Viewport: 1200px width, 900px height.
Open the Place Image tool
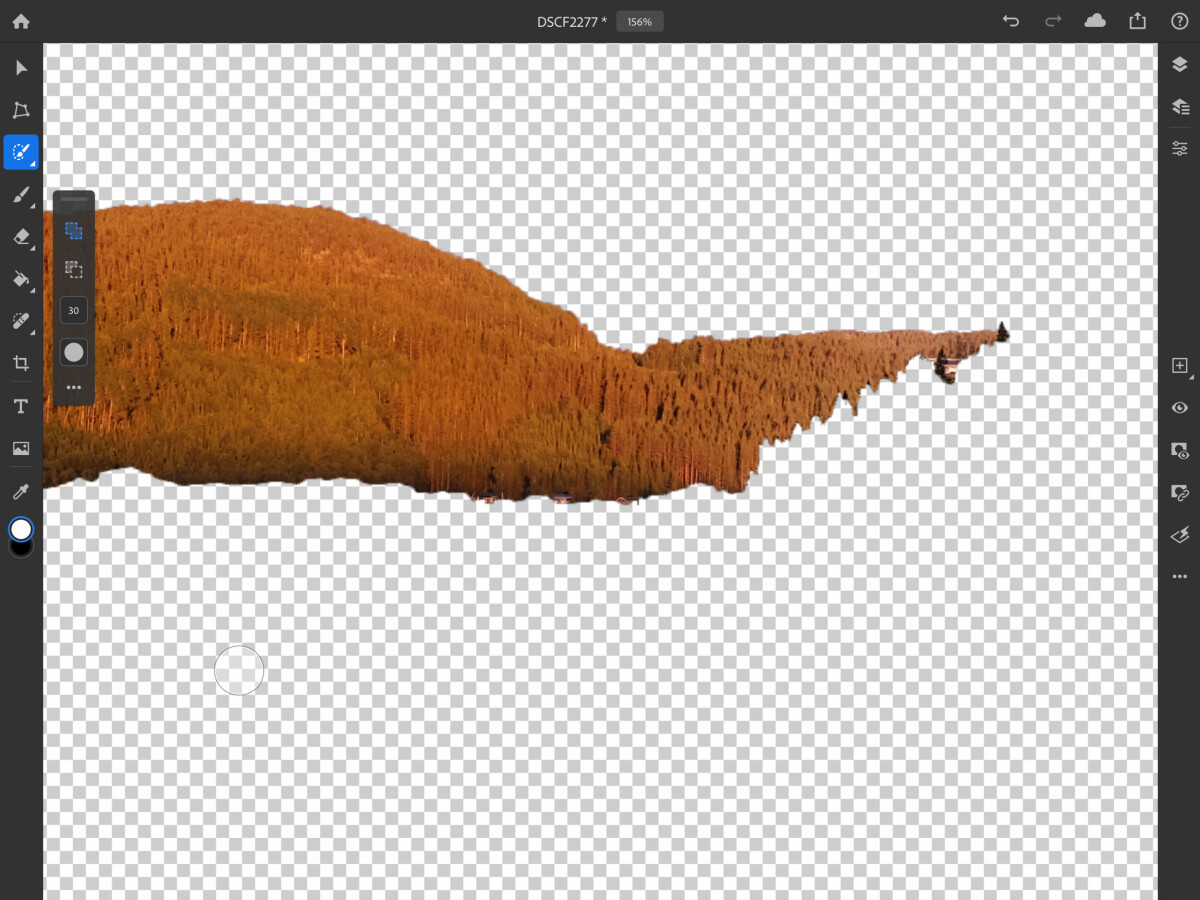[21, 449]
